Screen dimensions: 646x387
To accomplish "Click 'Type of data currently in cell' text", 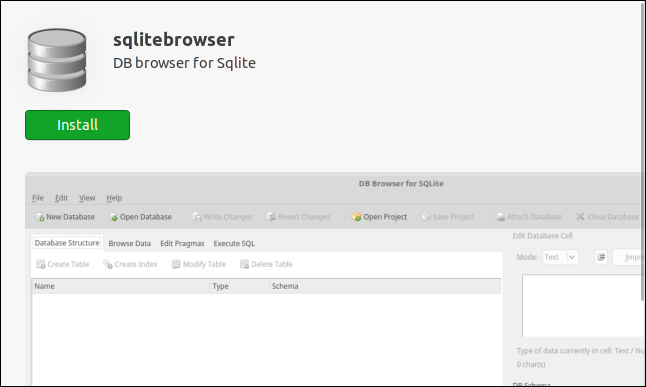I will 579,351.
